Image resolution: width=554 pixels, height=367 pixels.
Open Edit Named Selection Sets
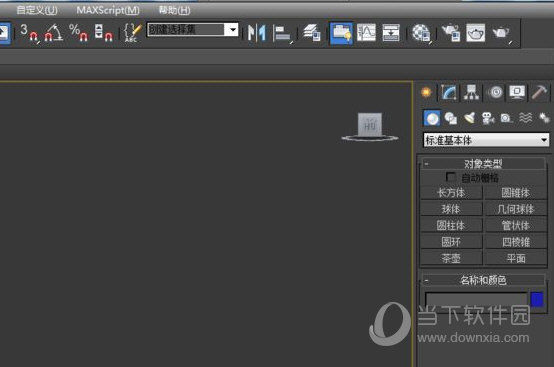[x=132, y=33]
